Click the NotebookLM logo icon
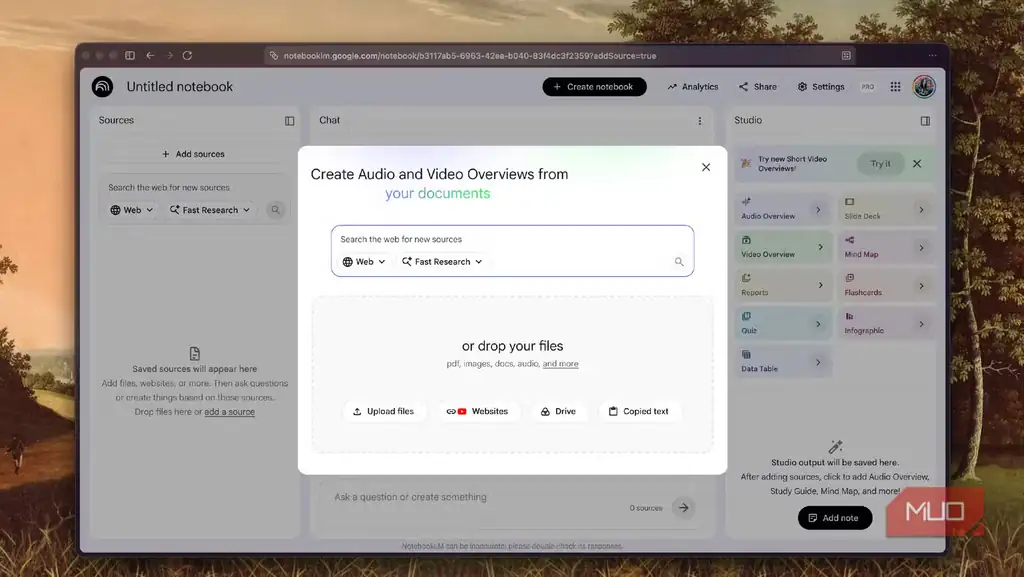1024x577 pixels. click(x=103, y=86)
